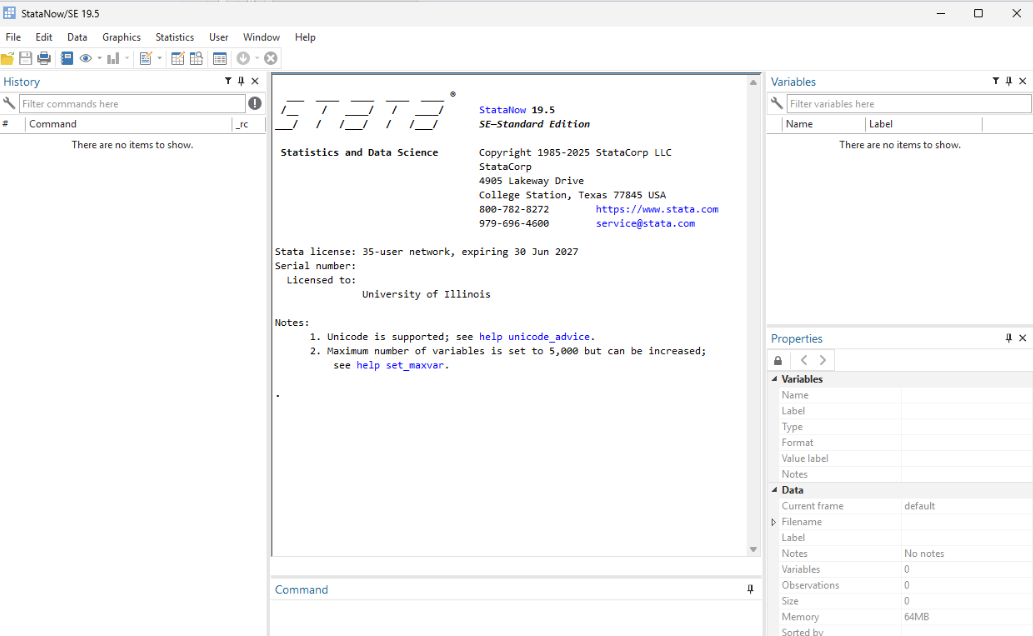Click the Log notebook icon
Image resolution: width=1033 pixels, height=636 pixels.
(67, 59)
